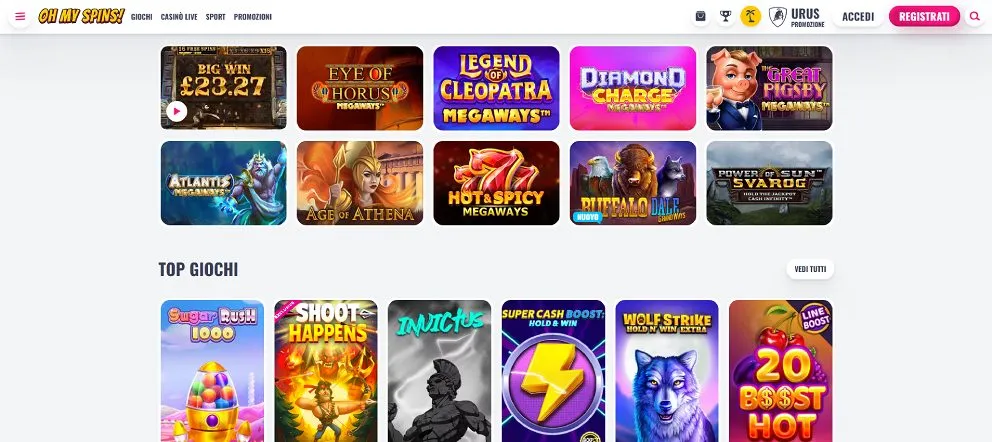This screenshot has width=992, height=442.
Task: Go to Casinò Live section
Action: pos(179,17)
